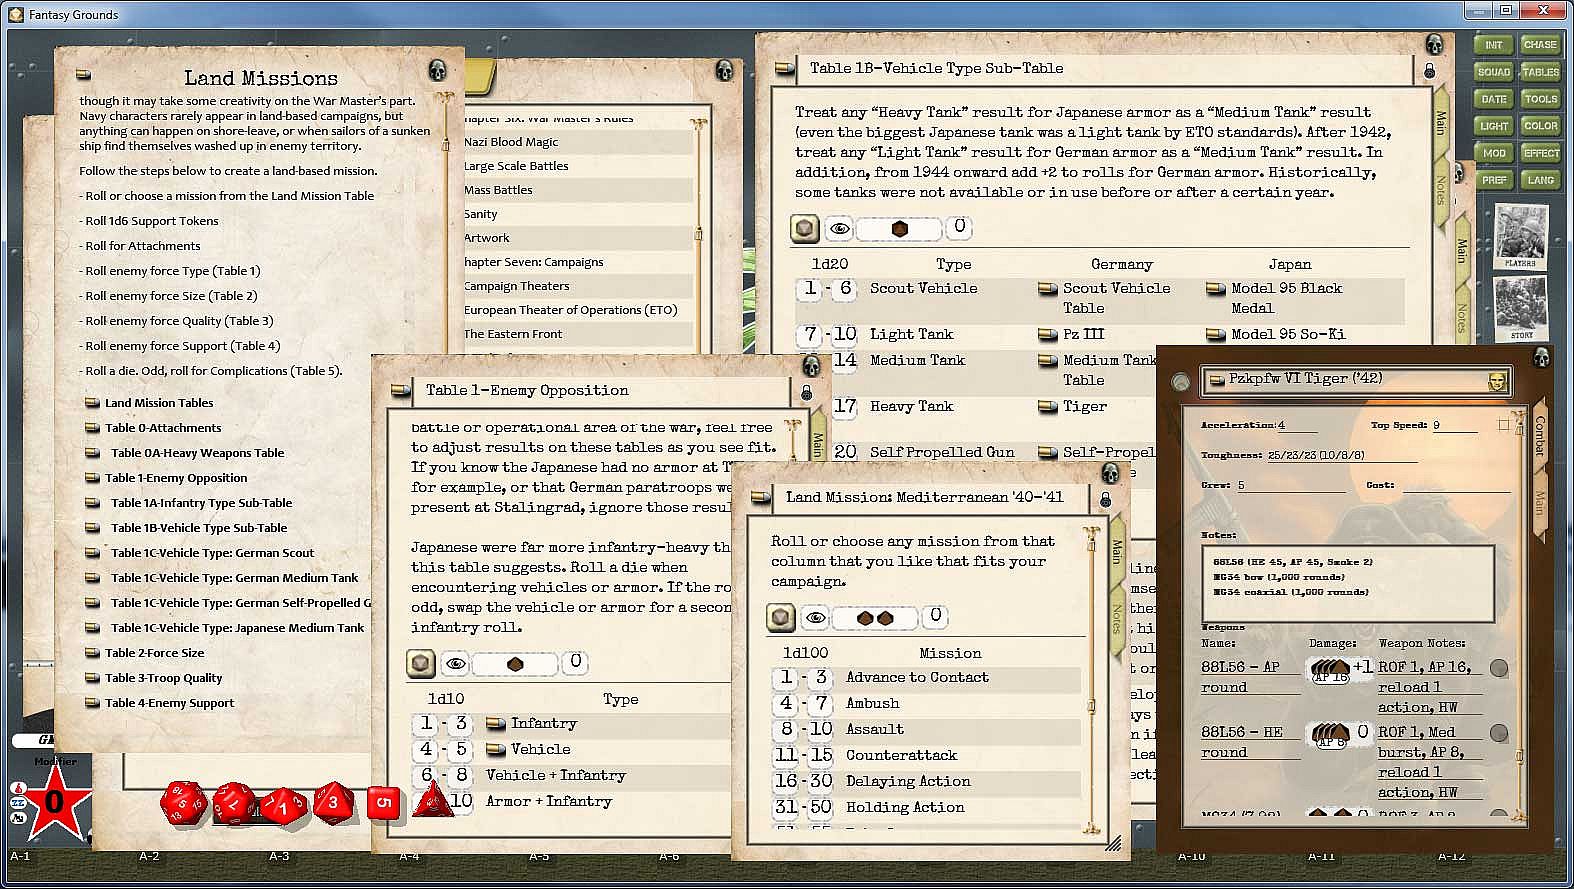
Task: Open Table 2-Force Size from list
Action: (154, 653)
